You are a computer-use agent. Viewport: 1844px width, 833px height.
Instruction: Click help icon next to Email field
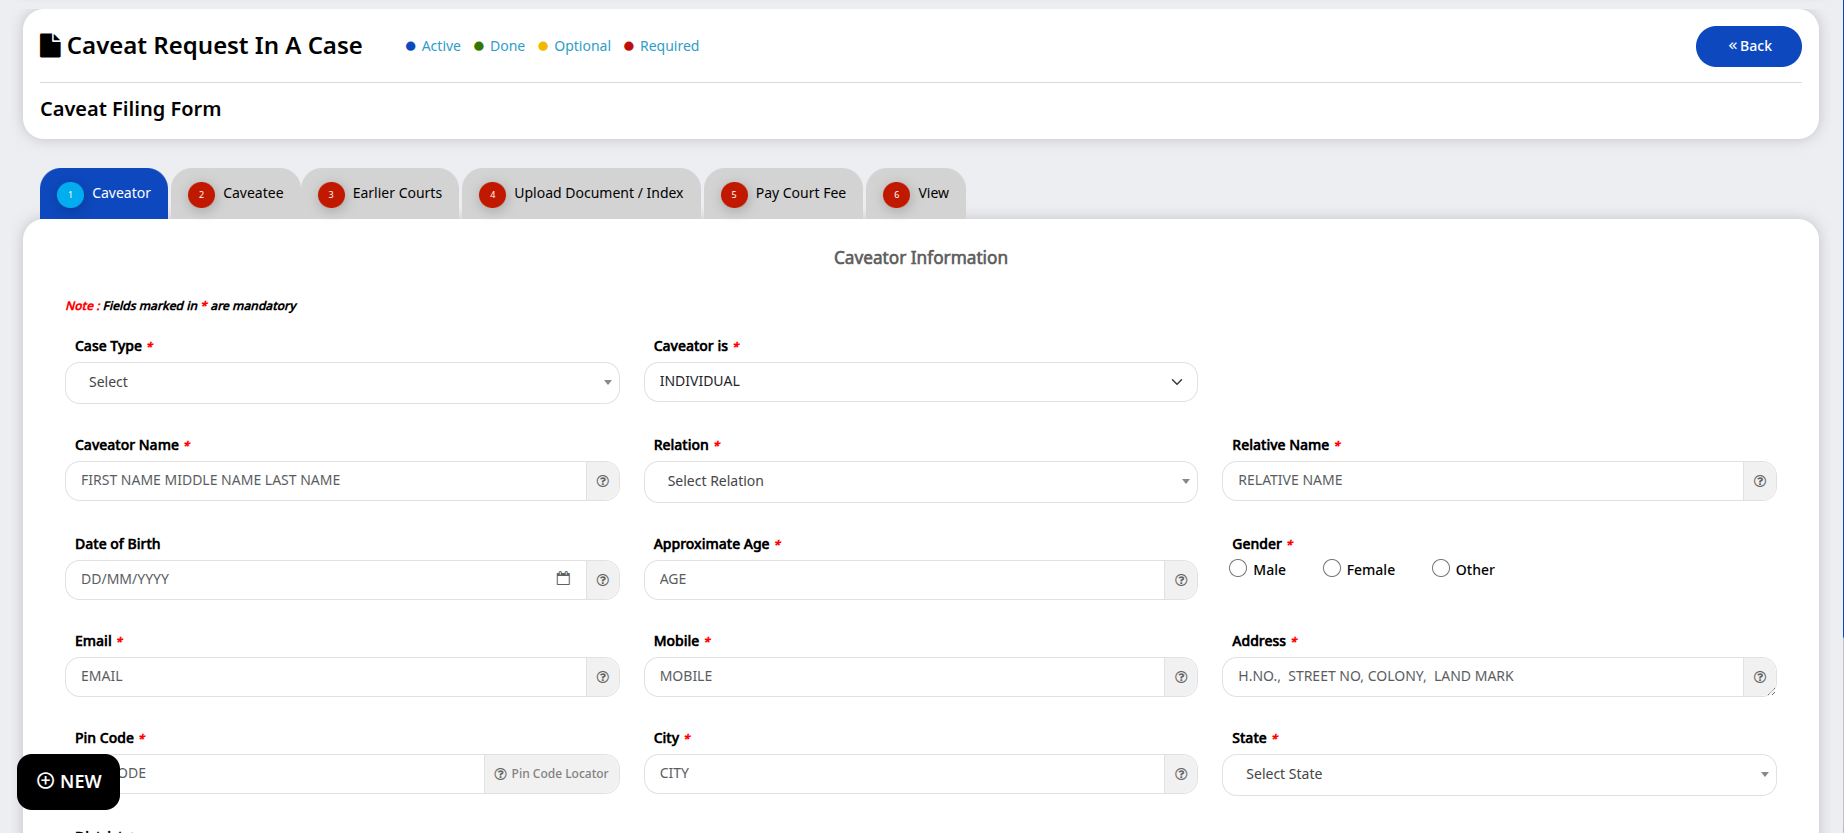tap(602, 677)
